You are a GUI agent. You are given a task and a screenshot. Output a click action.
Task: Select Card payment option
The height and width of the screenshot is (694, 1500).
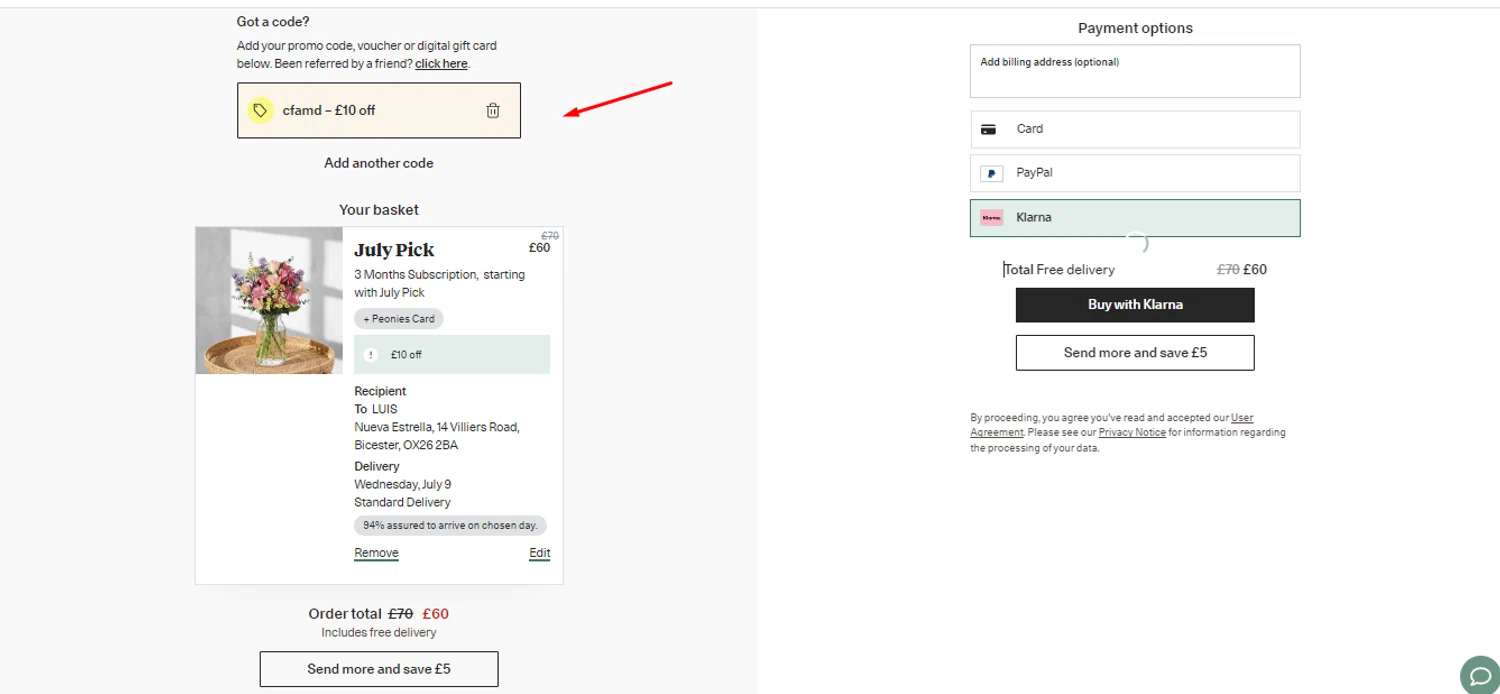point(1134,129)
